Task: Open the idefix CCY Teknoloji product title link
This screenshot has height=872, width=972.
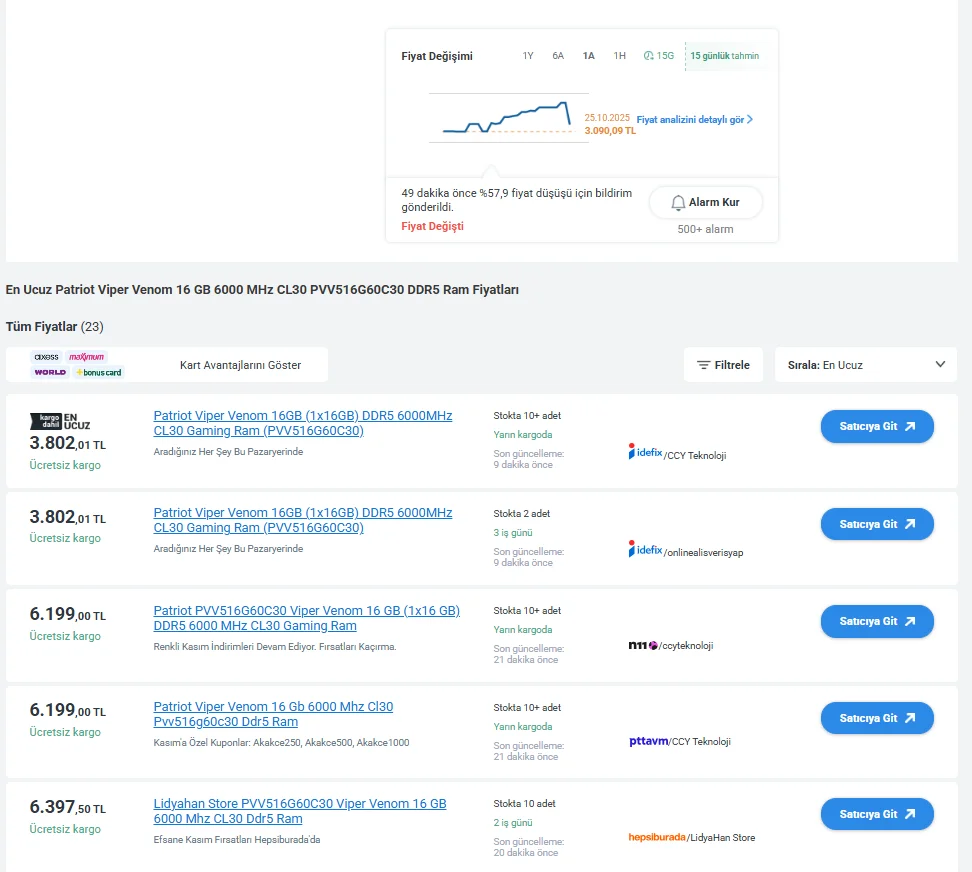Action: click(303, 423)
